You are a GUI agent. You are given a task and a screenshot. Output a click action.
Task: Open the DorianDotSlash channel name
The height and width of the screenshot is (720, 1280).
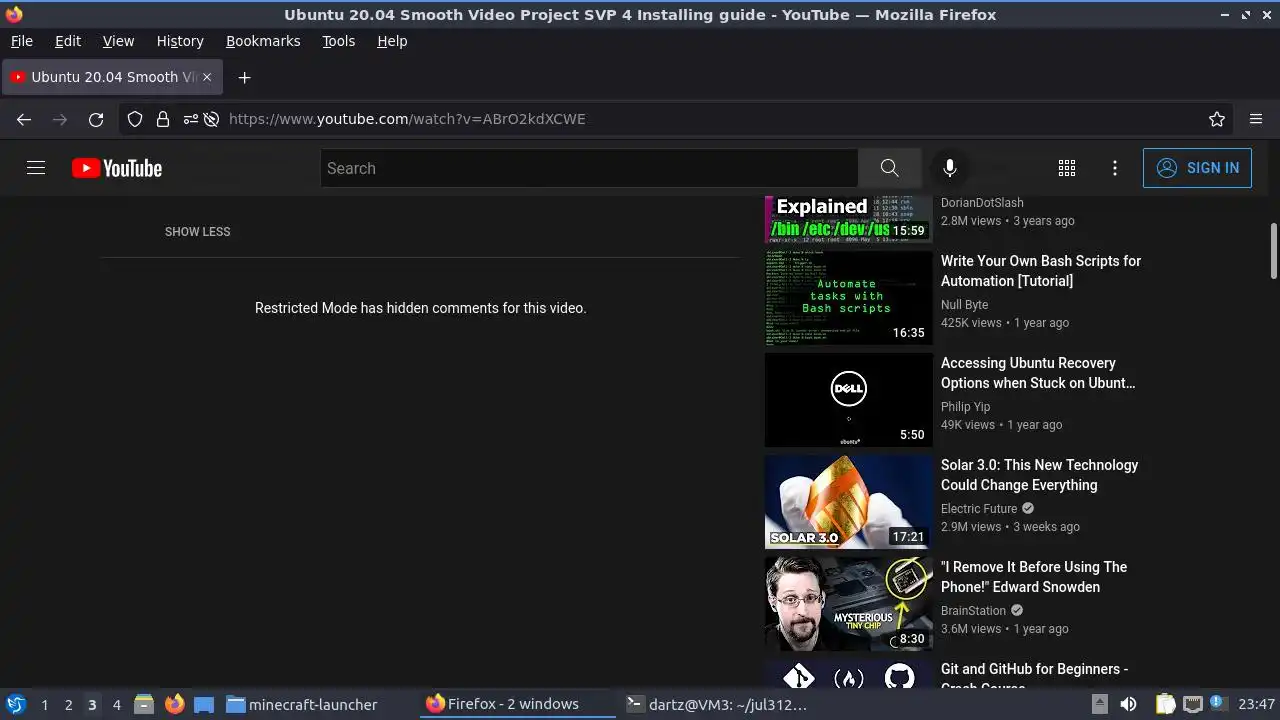982,203
